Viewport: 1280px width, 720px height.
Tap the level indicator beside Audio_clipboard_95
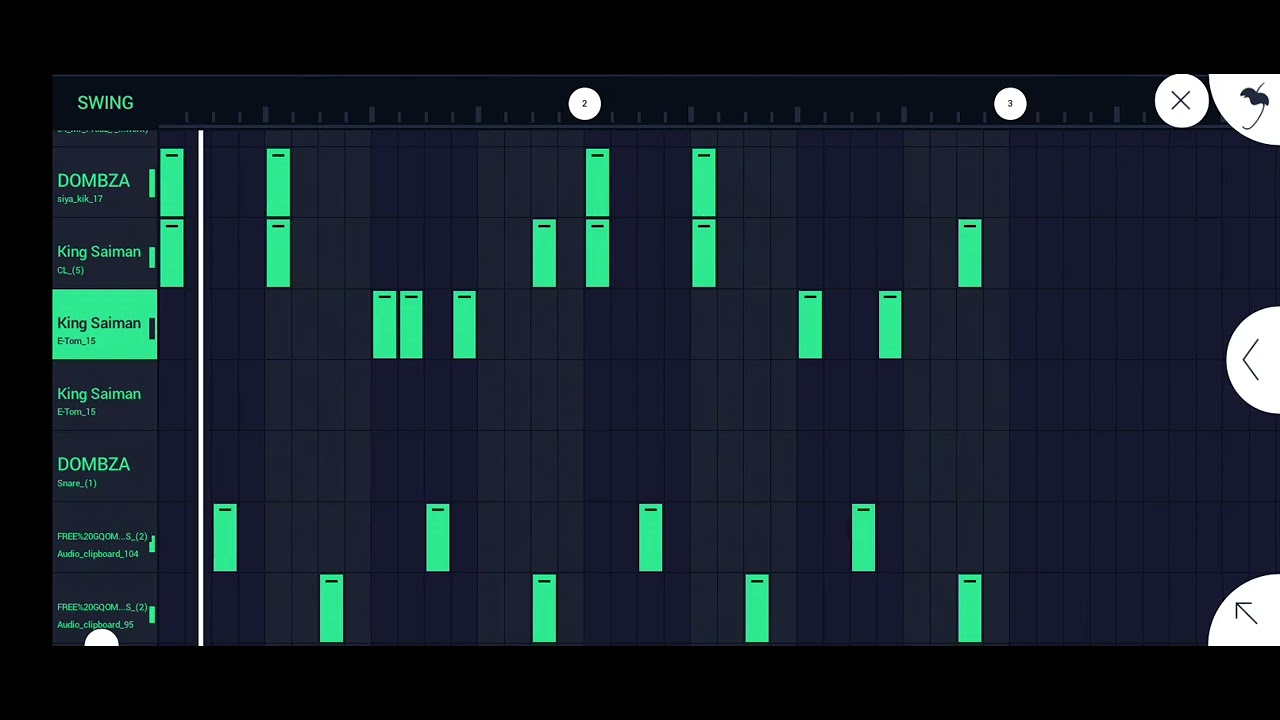pyautogui.click(x=152, y=614)
